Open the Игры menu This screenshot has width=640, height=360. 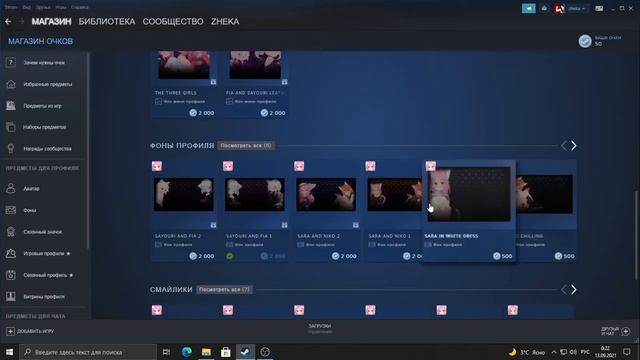[x=60, y=7]
